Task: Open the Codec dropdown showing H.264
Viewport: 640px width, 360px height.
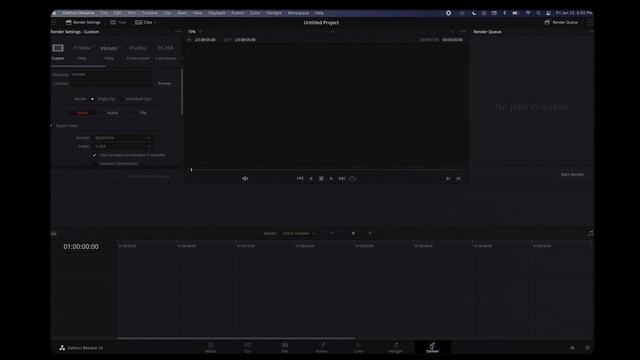Action: pyautogui.click(x=123, y=146)
